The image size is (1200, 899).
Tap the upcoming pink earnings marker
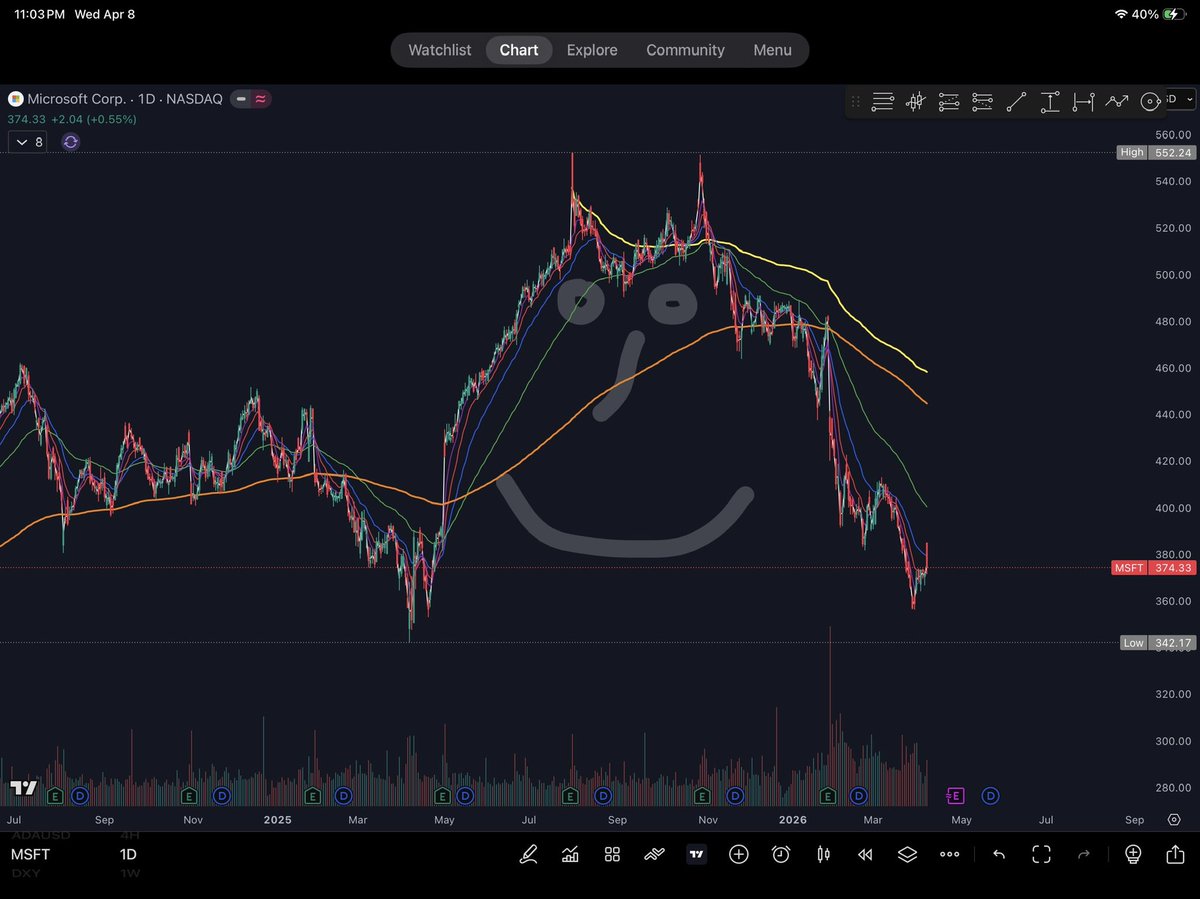click(956, 796)
